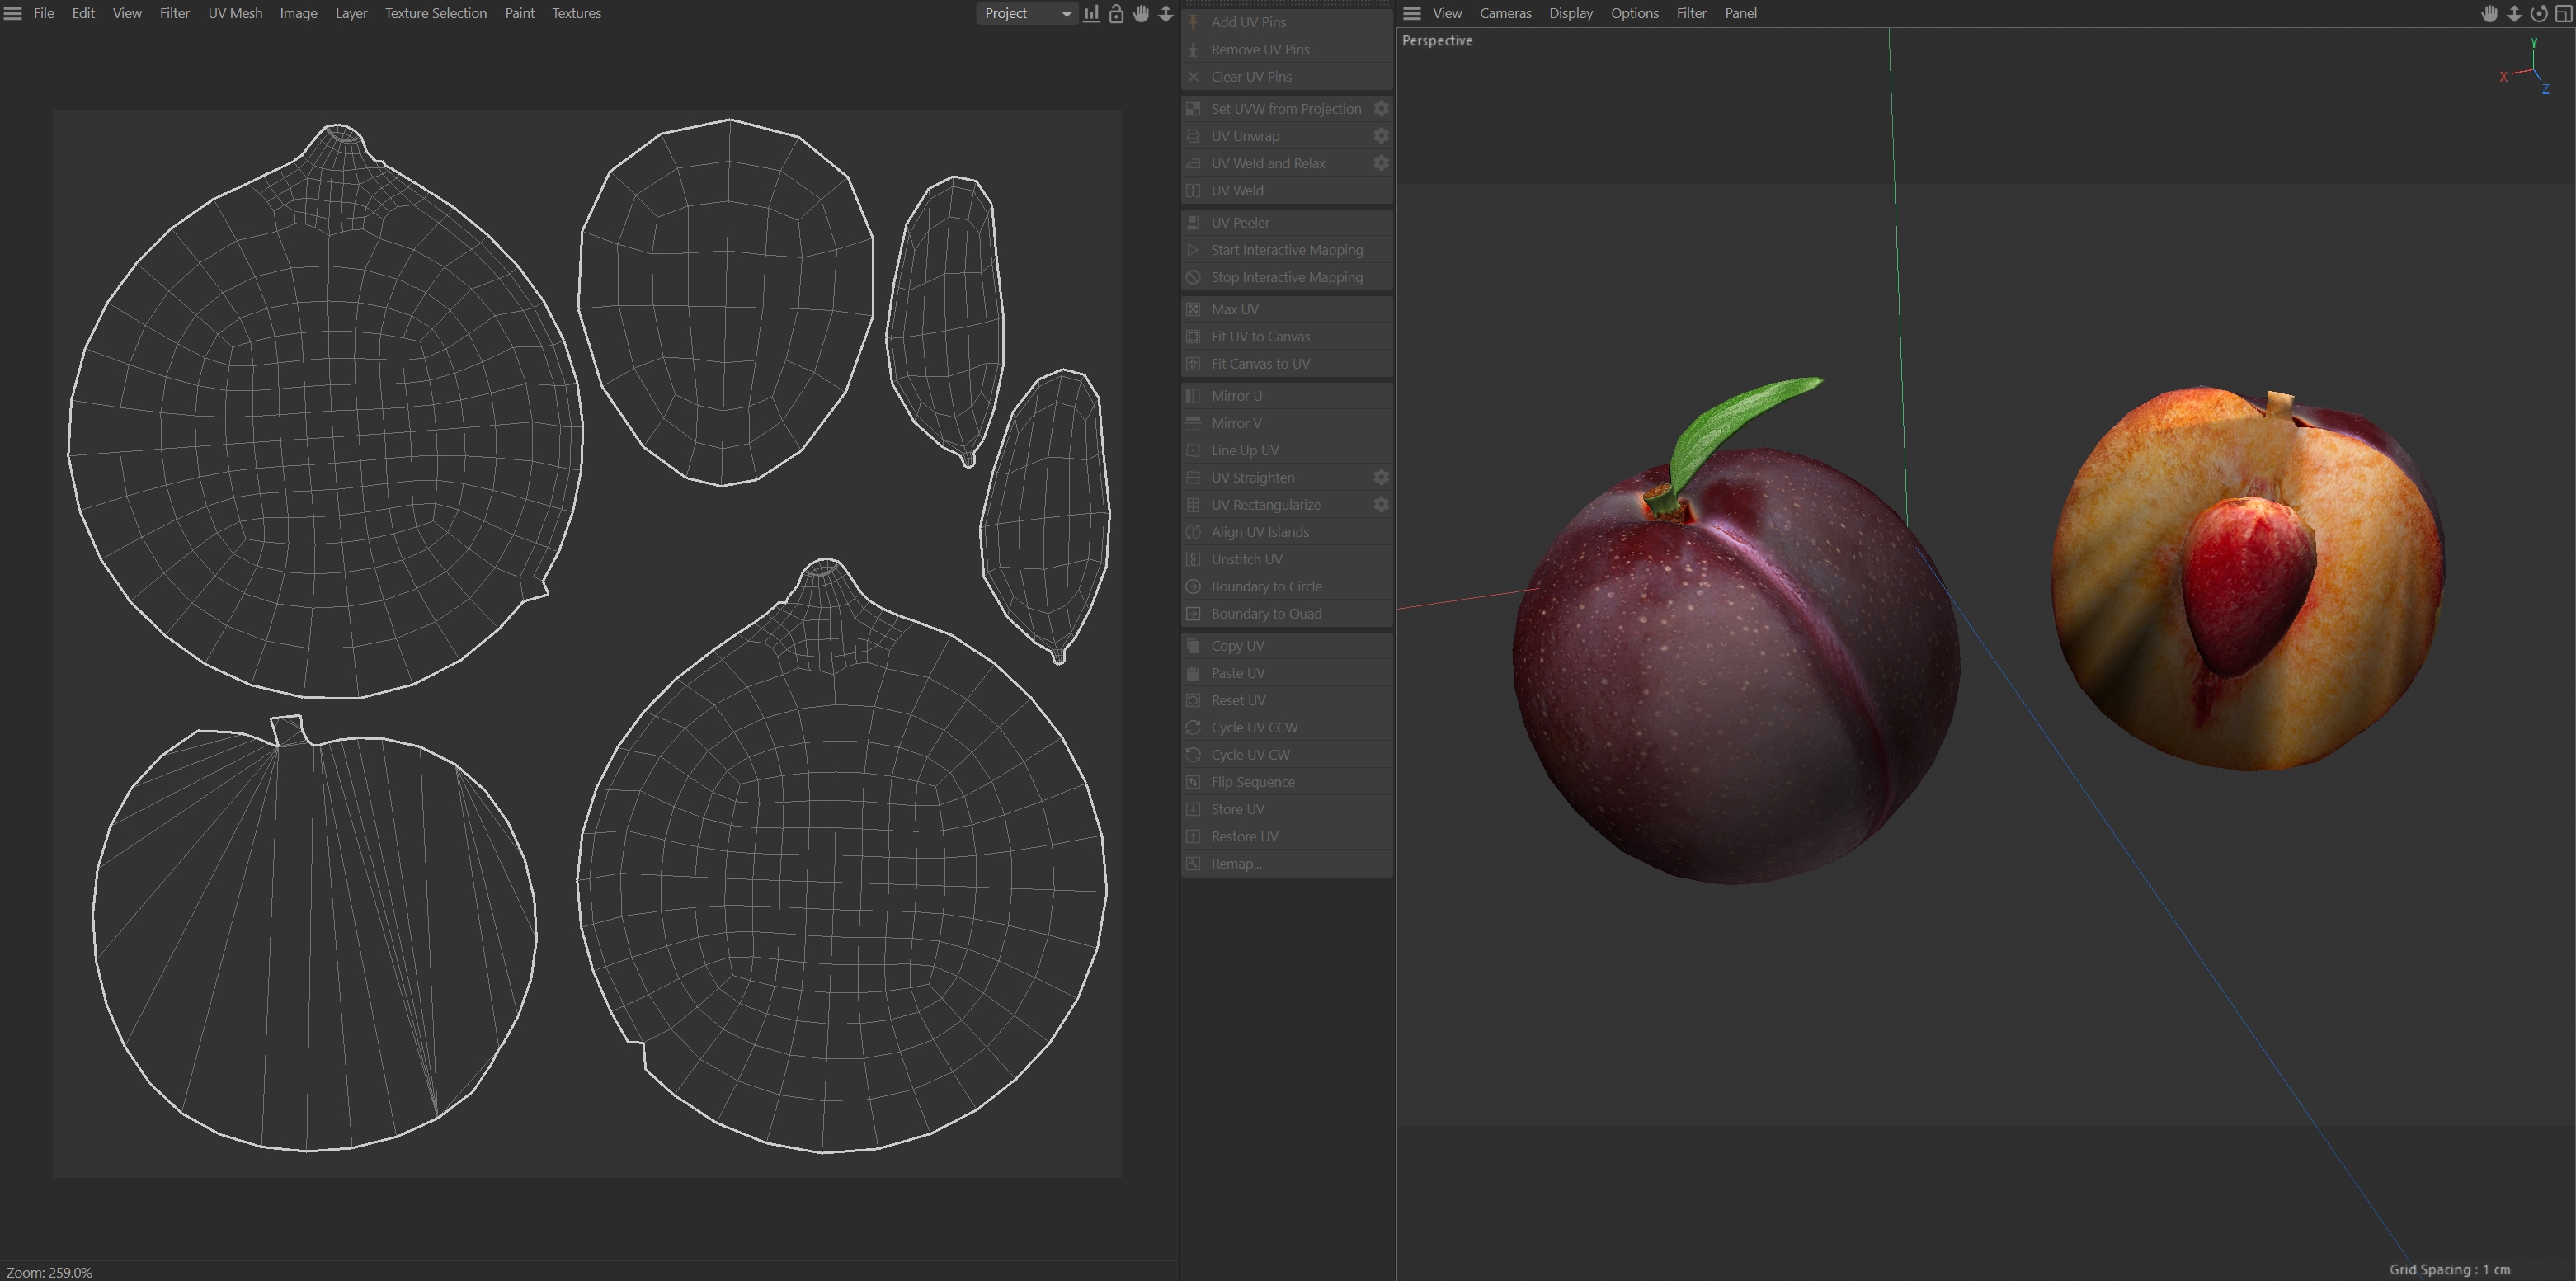This screenshot has height=1281, width=2576.
Task: Click the Mirror U command
Action: pos(1236,396)
